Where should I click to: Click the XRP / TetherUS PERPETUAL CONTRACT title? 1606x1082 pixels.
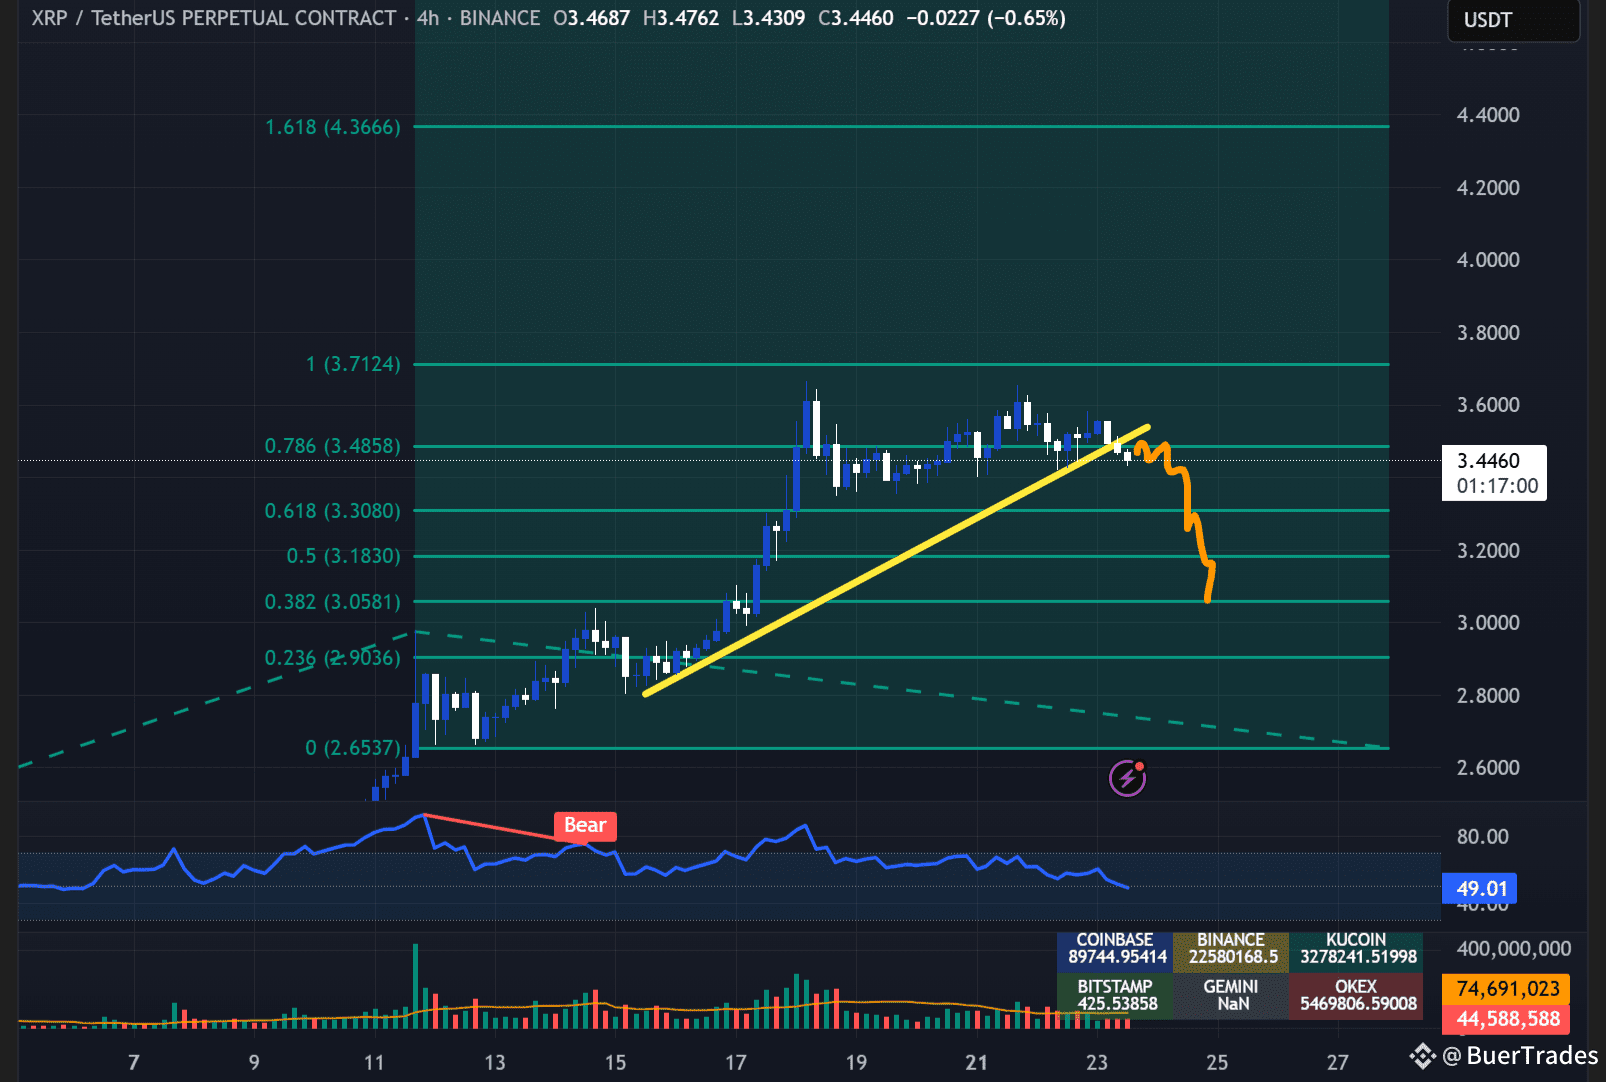[x=213, y=18]
